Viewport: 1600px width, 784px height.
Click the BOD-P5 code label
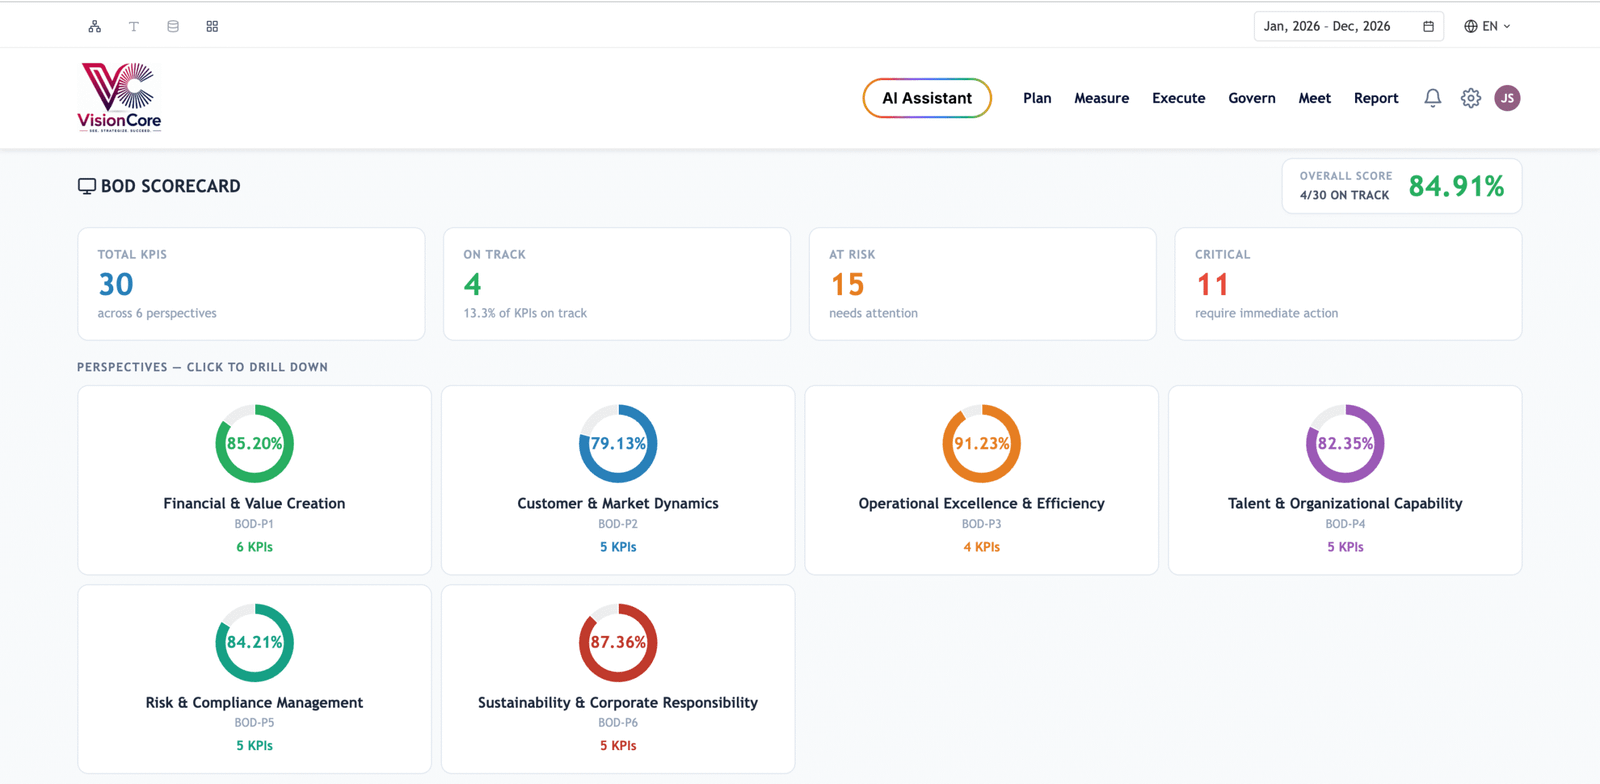[x=254, y=723]
